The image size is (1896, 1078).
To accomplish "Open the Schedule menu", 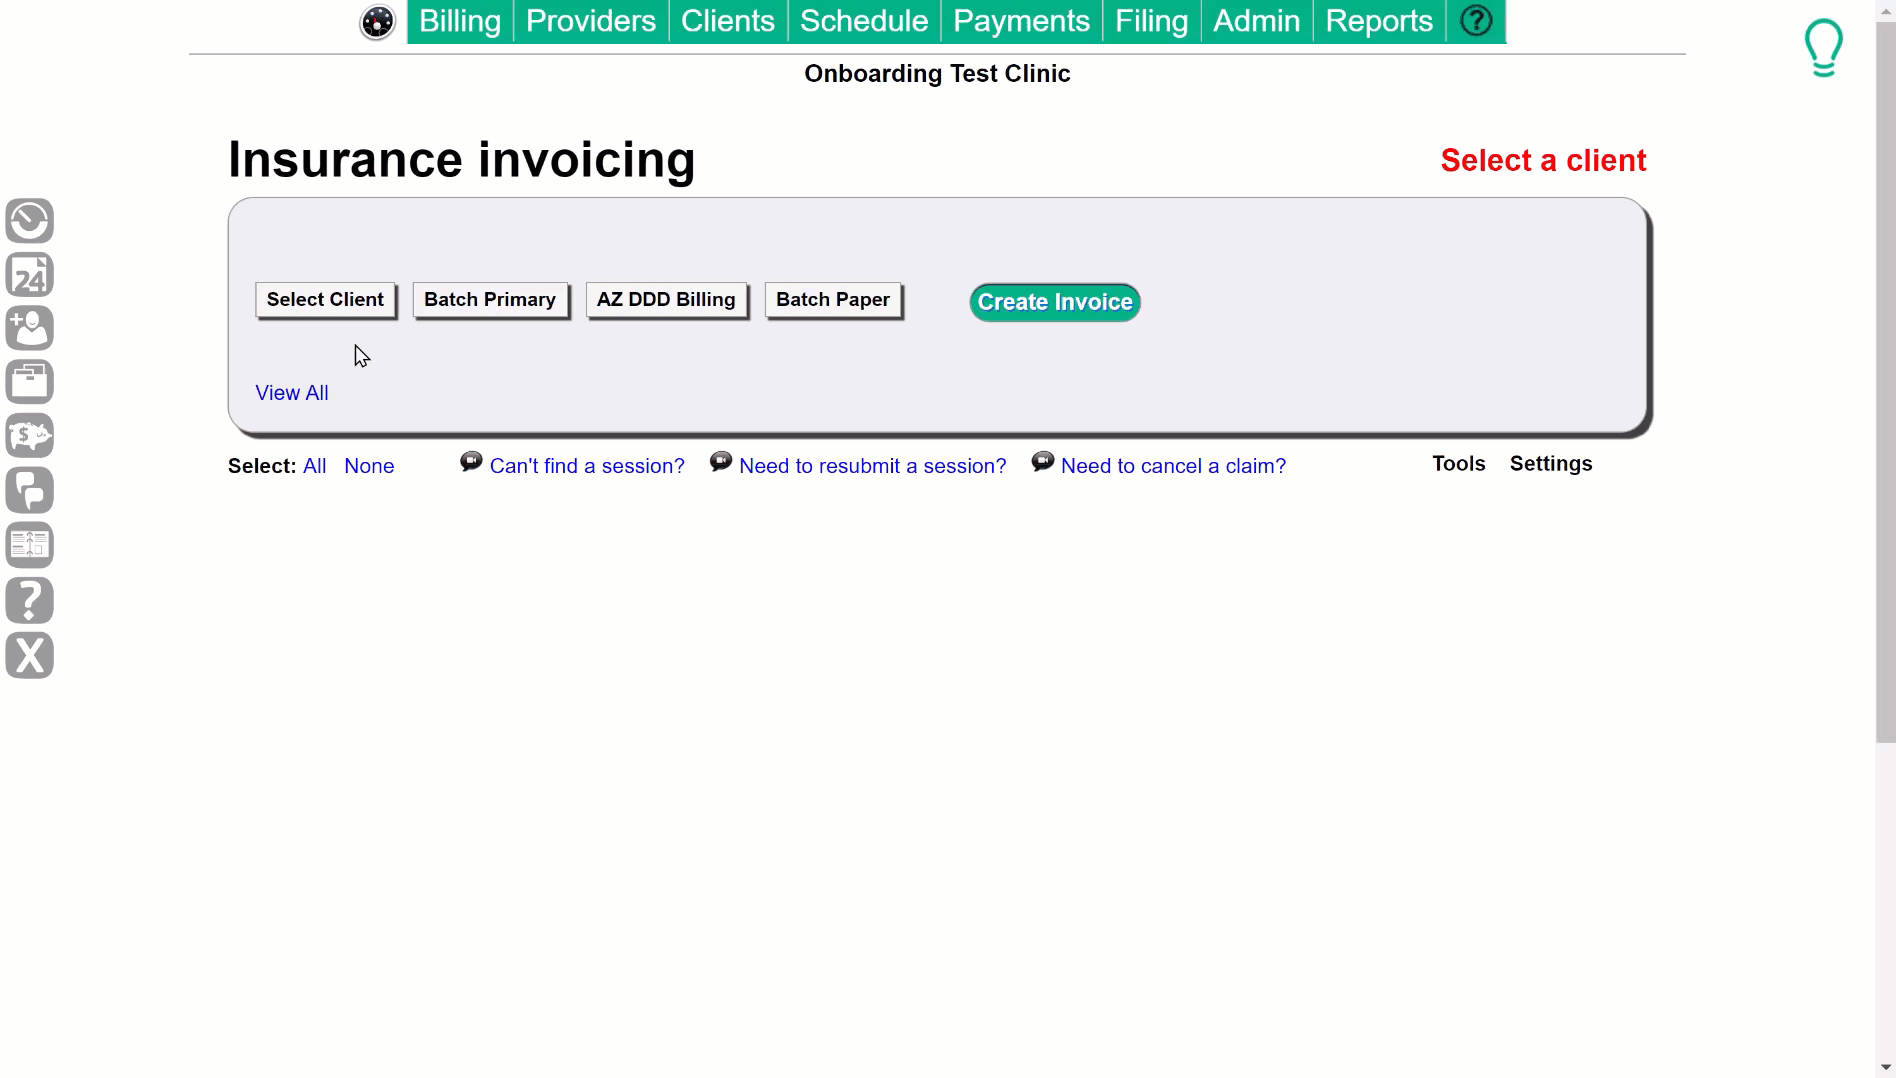I will [863, 21].
